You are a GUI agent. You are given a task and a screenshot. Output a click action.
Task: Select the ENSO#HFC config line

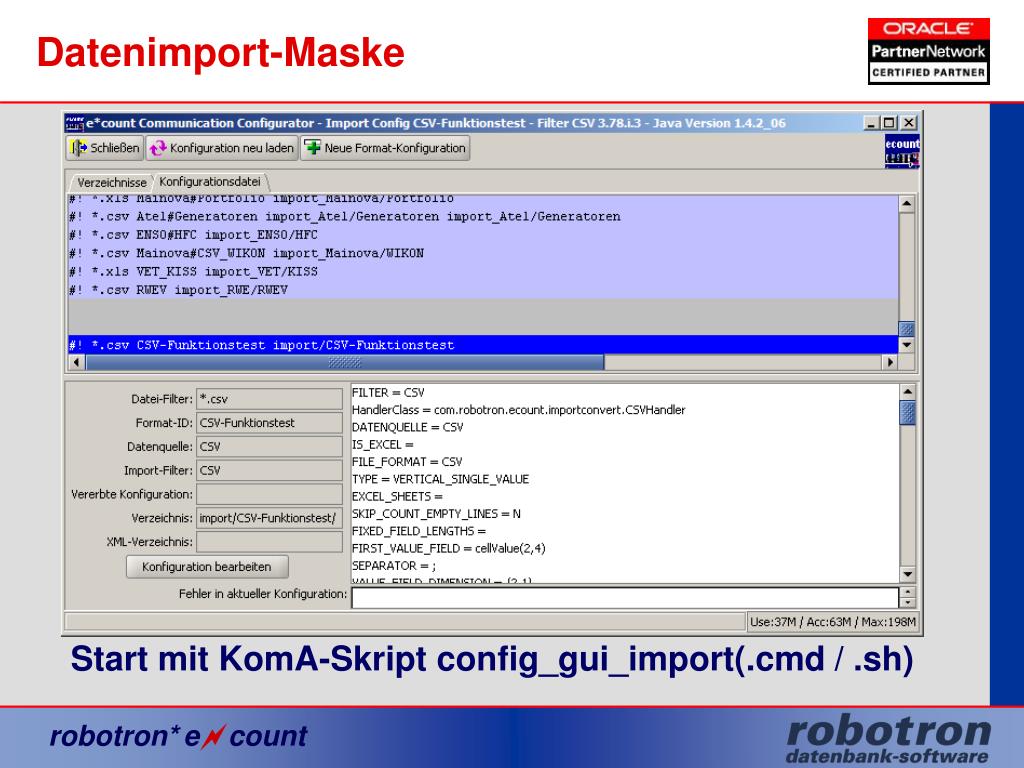pos(483,235)
